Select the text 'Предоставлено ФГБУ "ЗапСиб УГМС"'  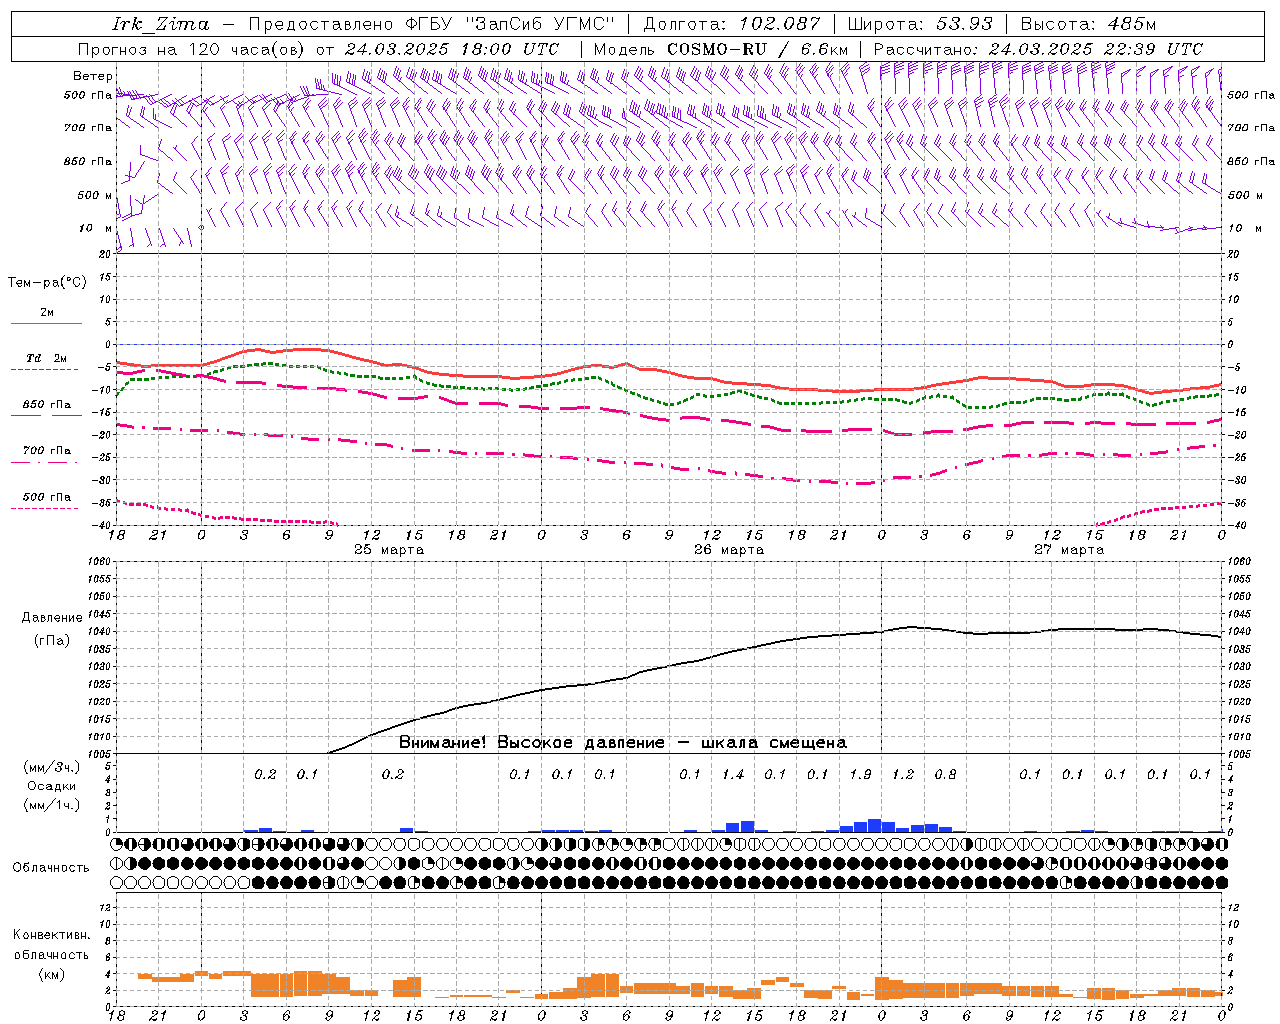[x=430, y=24]
